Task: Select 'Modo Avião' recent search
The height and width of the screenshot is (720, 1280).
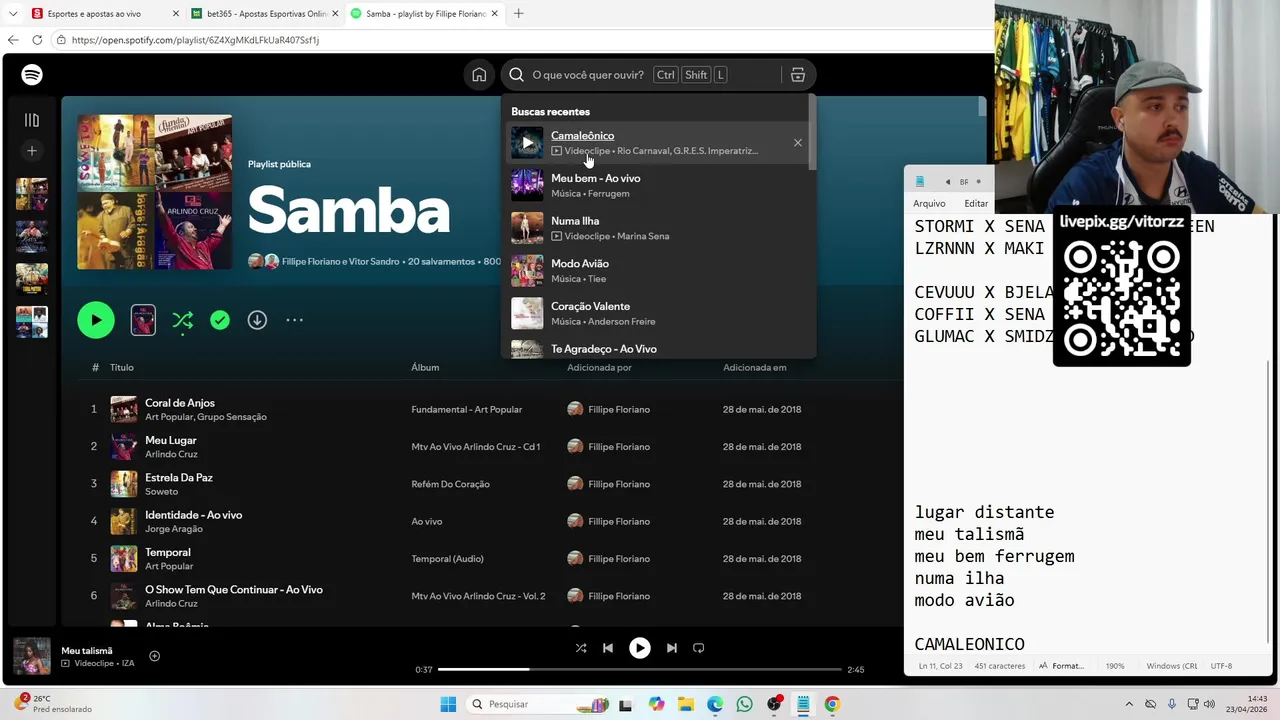Action: 658,271
